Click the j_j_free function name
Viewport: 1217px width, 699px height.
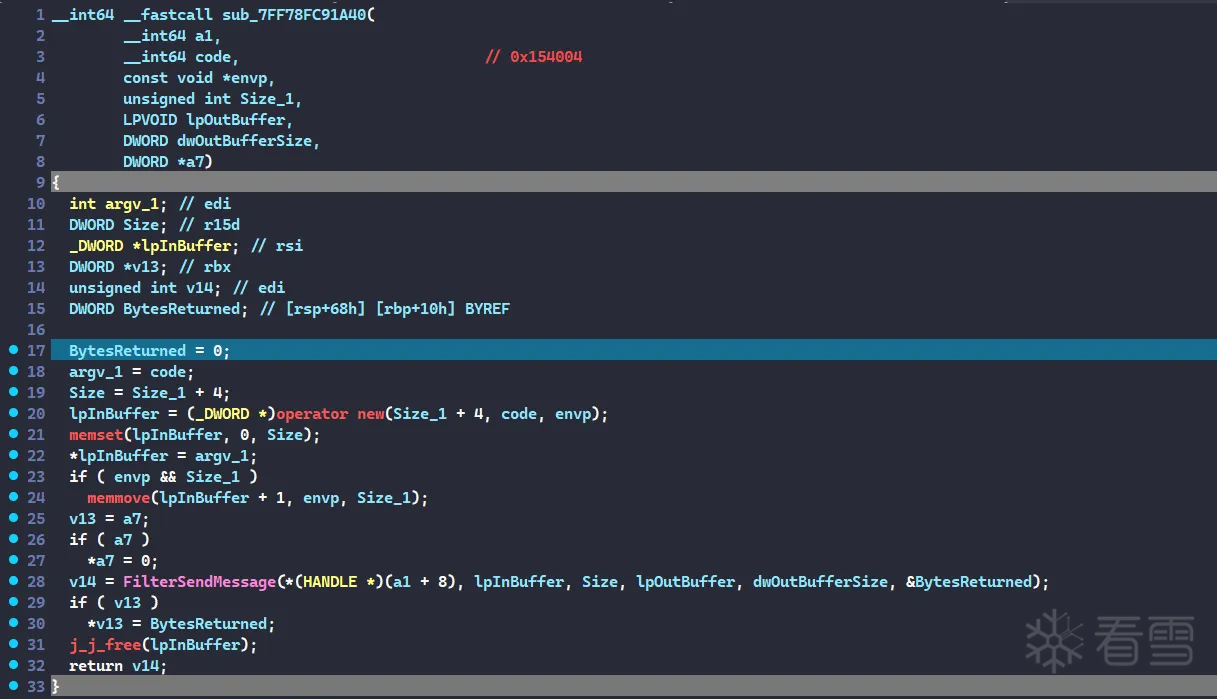(x=105, y=645)
